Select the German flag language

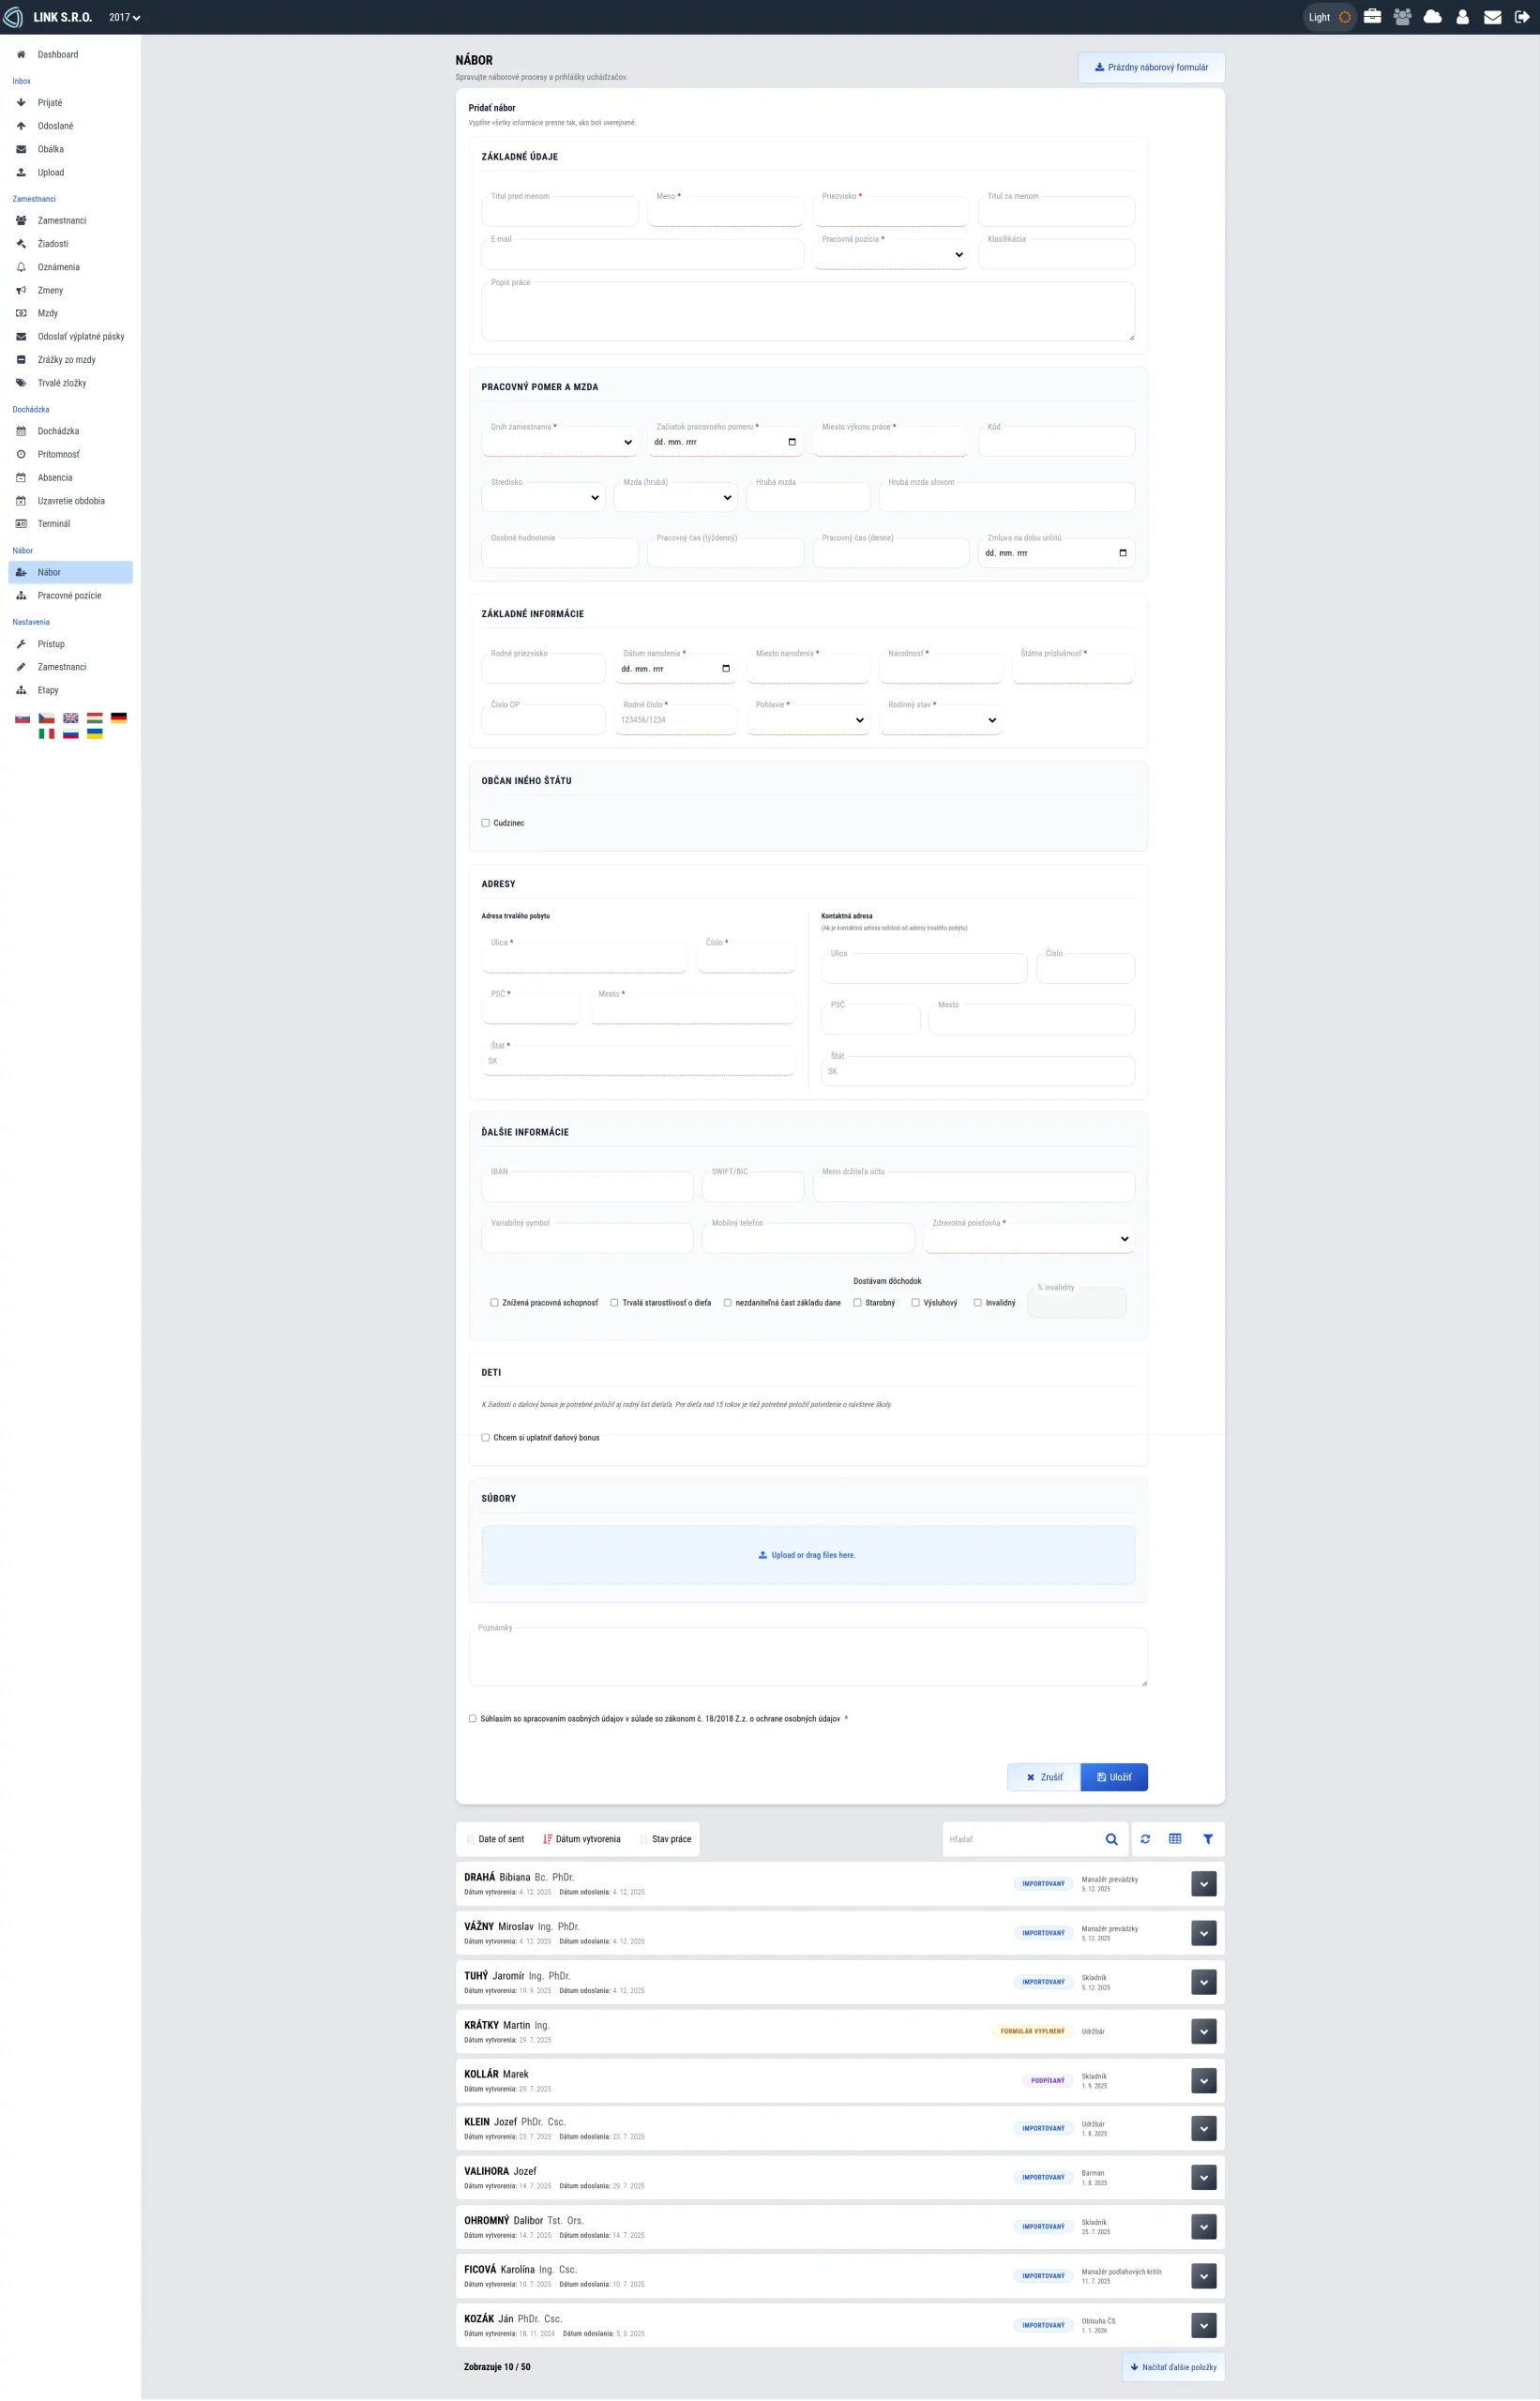click(119, 718)
